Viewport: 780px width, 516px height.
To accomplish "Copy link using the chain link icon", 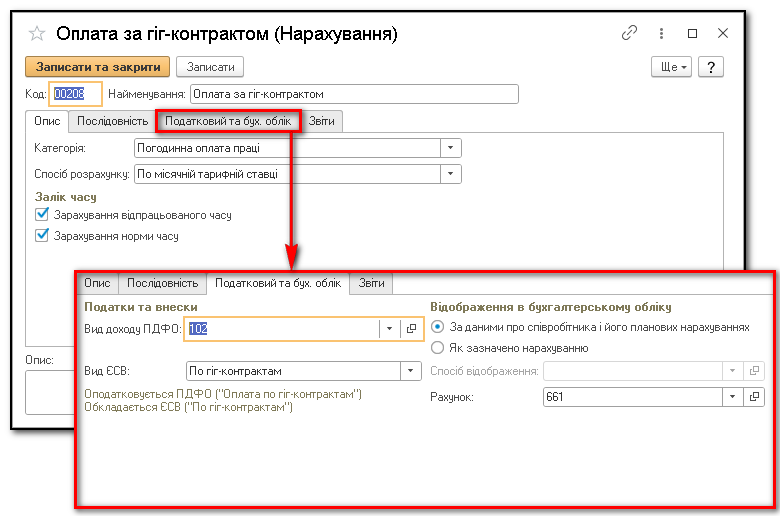I will [629, 33].
